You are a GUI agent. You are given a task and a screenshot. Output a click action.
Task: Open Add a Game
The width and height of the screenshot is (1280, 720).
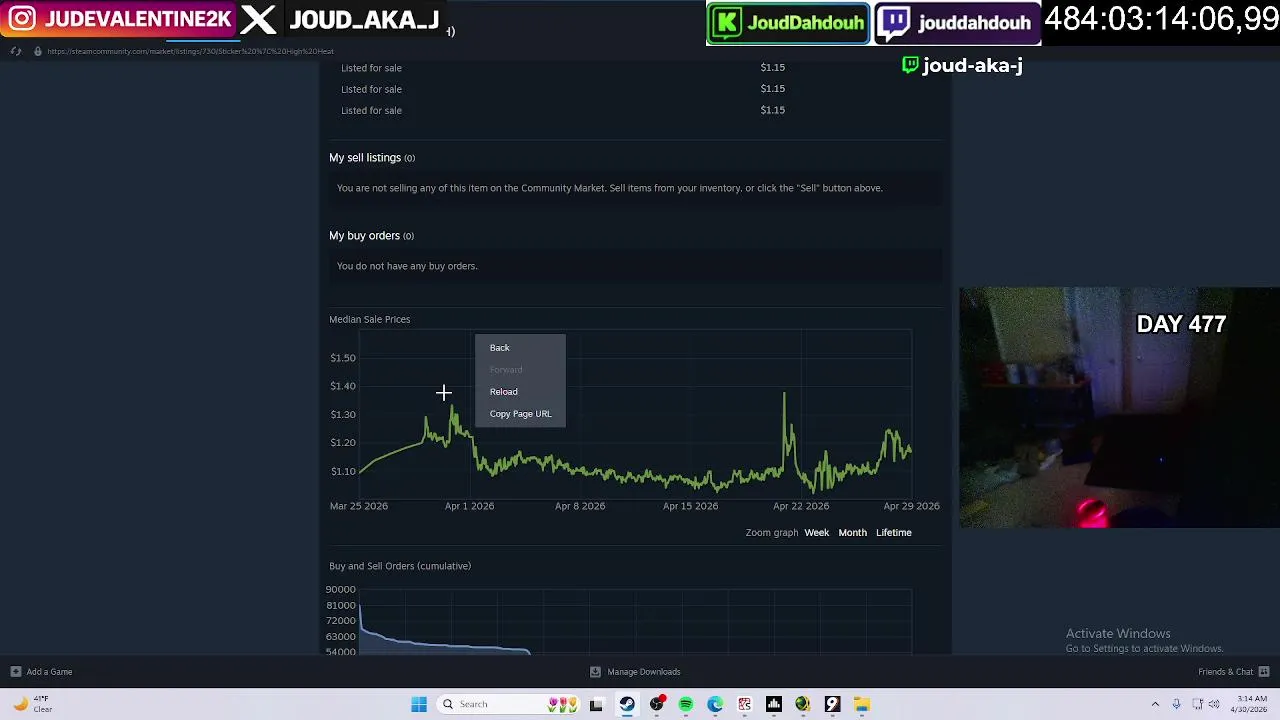click(x=49, y=671)
